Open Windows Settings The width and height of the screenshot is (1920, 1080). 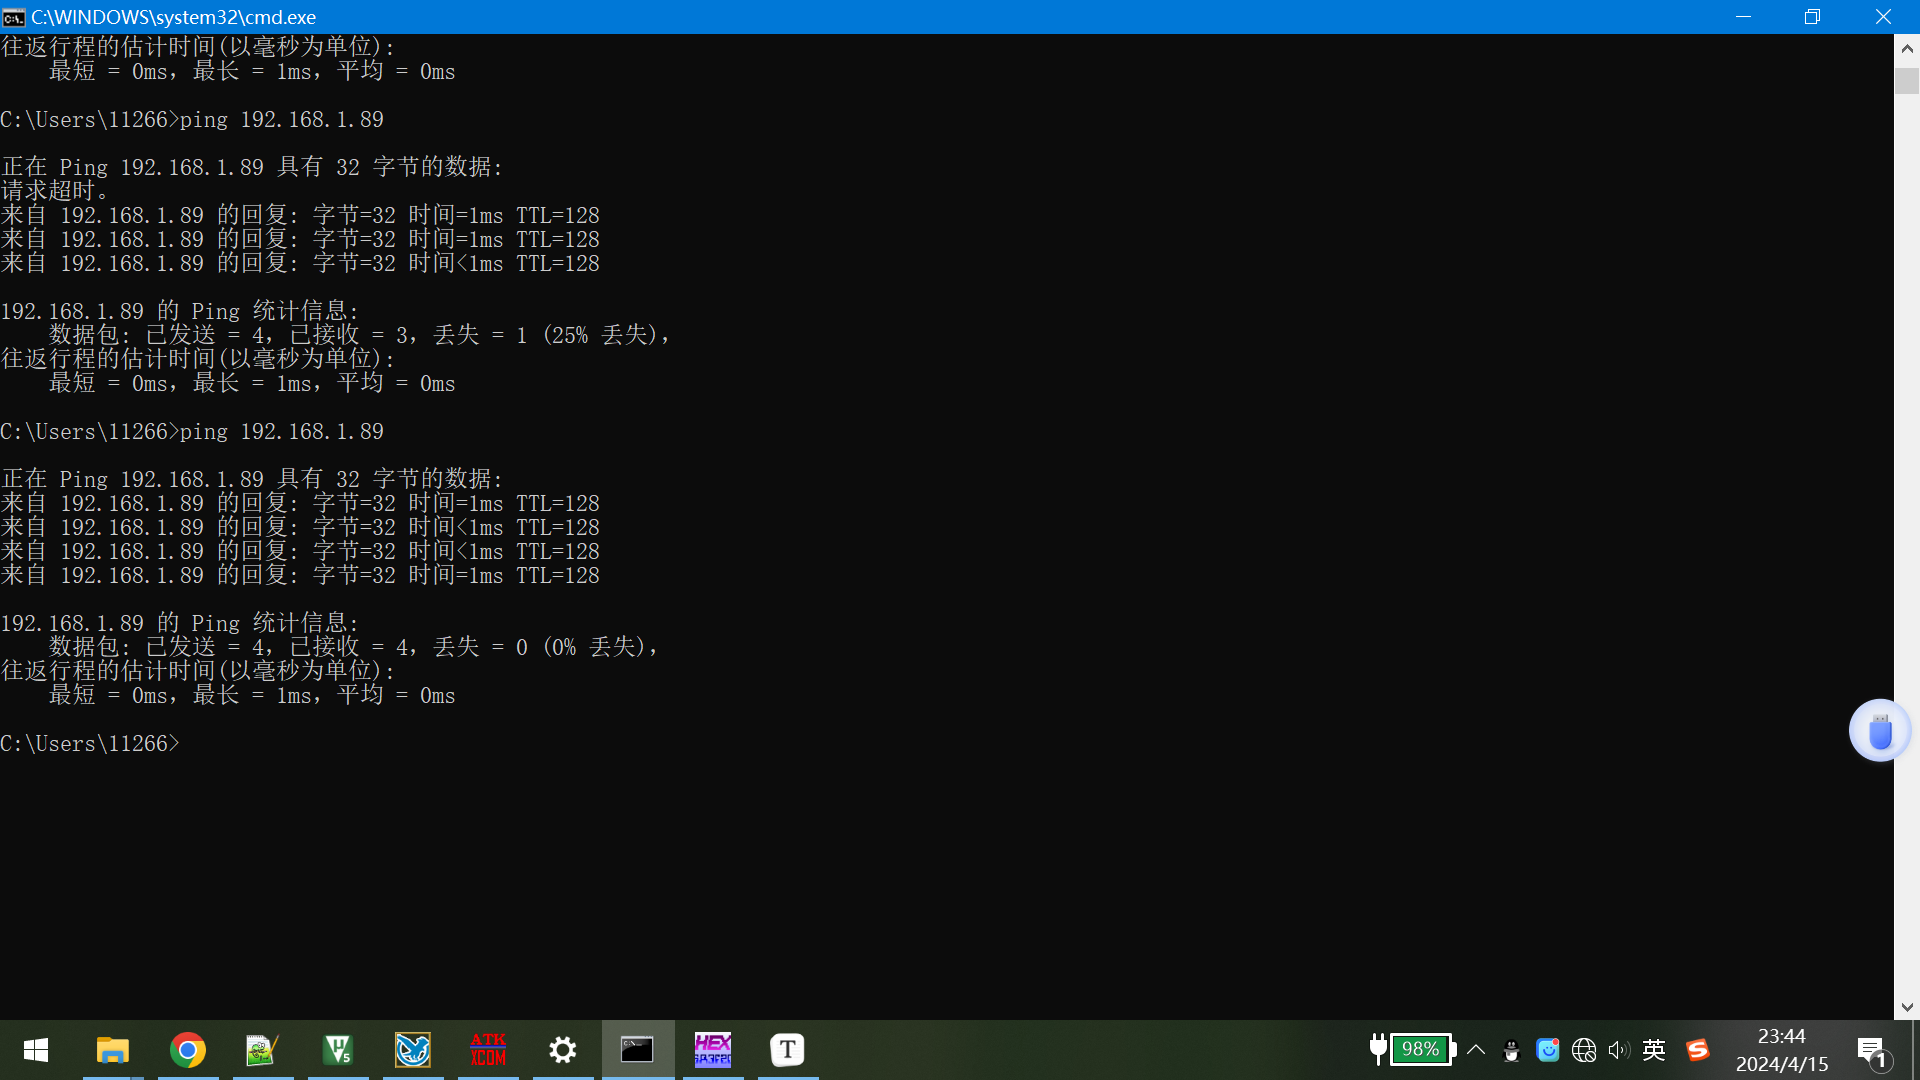point(562,1050)
